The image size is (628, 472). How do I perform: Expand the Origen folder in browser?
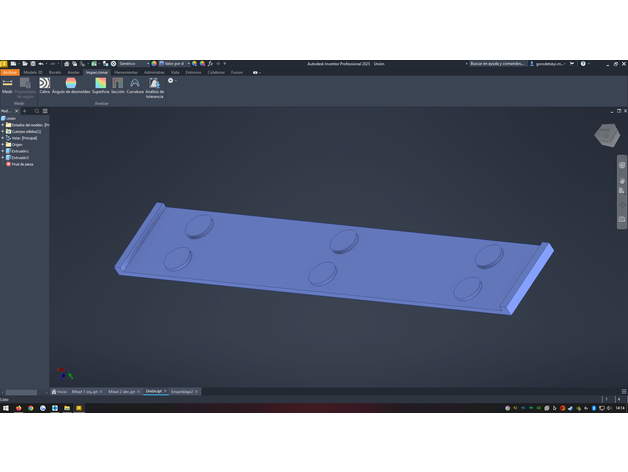pyautogui.click(x=3, y=144)
